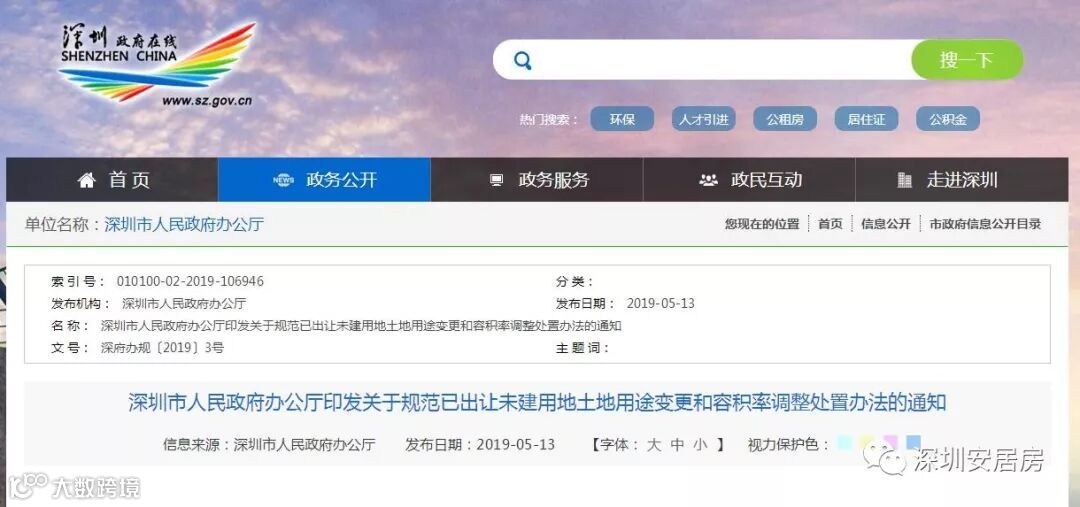This screenshot has height=507, width=1080.
Task: Select the small font size 小
Action: point(700,445)
